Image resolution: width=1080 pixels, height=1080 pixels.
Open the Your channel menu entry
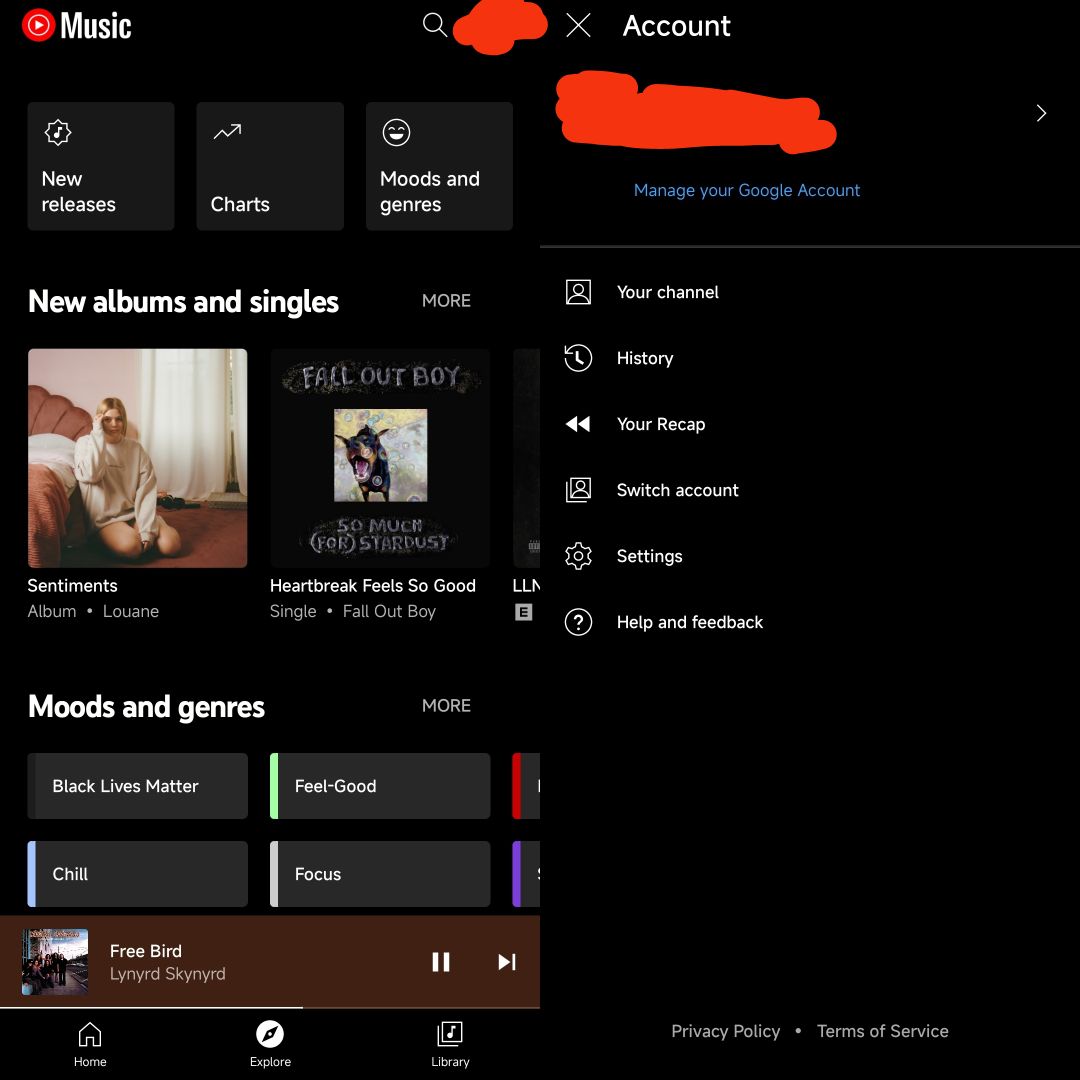coord(809,292)
